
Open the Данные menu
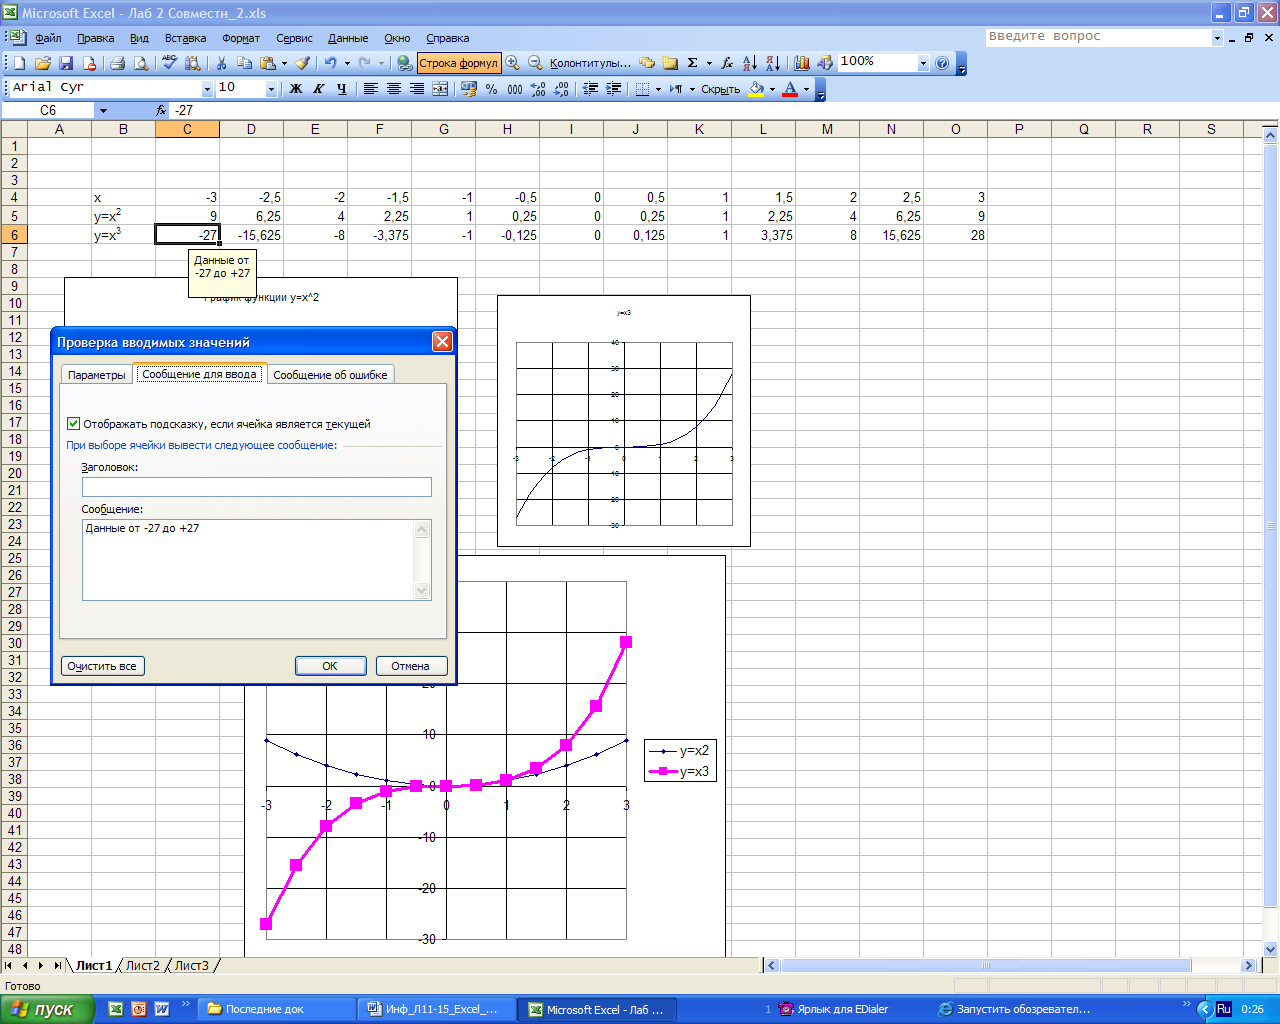coord(348,38)
